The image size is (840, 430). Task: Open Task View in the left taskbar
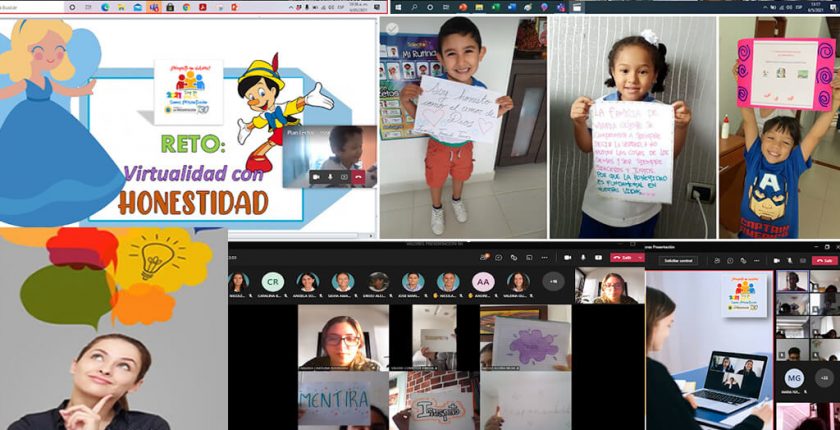(x=88, y=7)
